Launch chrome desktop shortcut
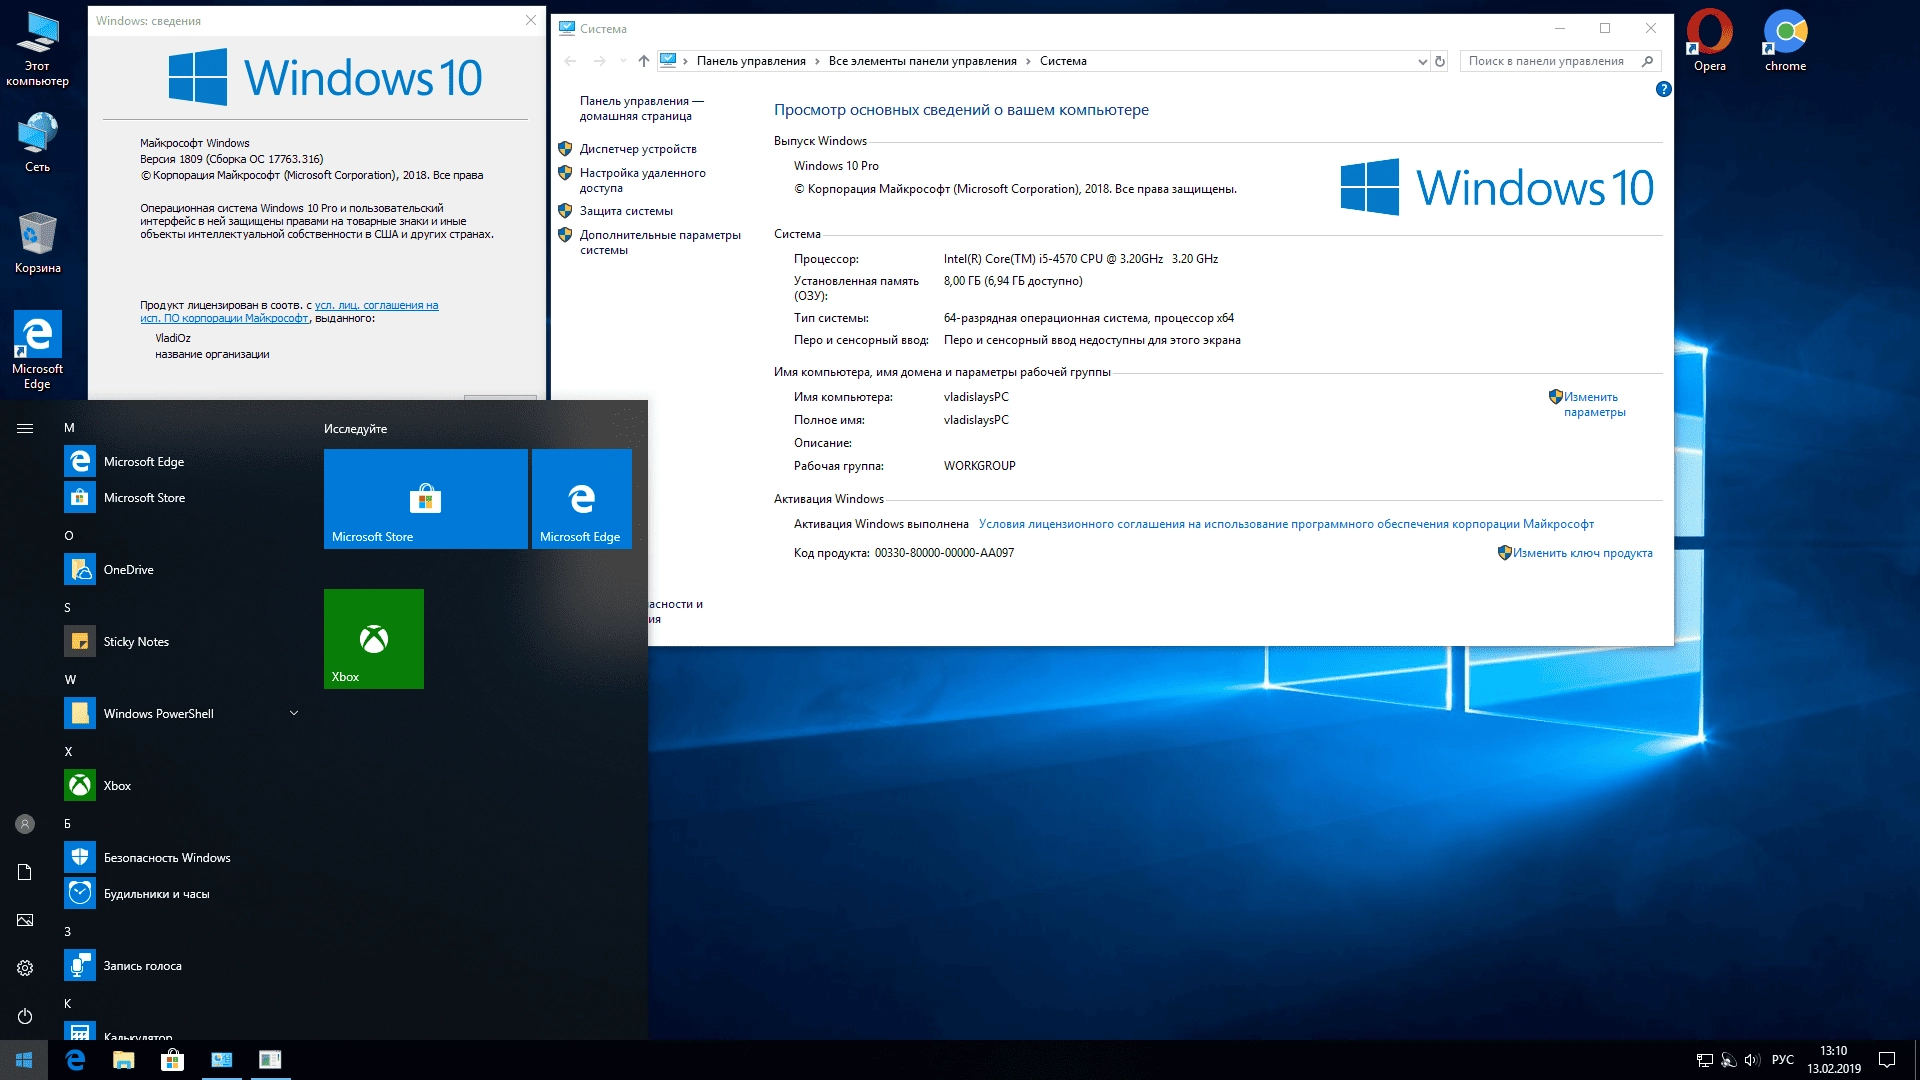 coord(1785,40)
